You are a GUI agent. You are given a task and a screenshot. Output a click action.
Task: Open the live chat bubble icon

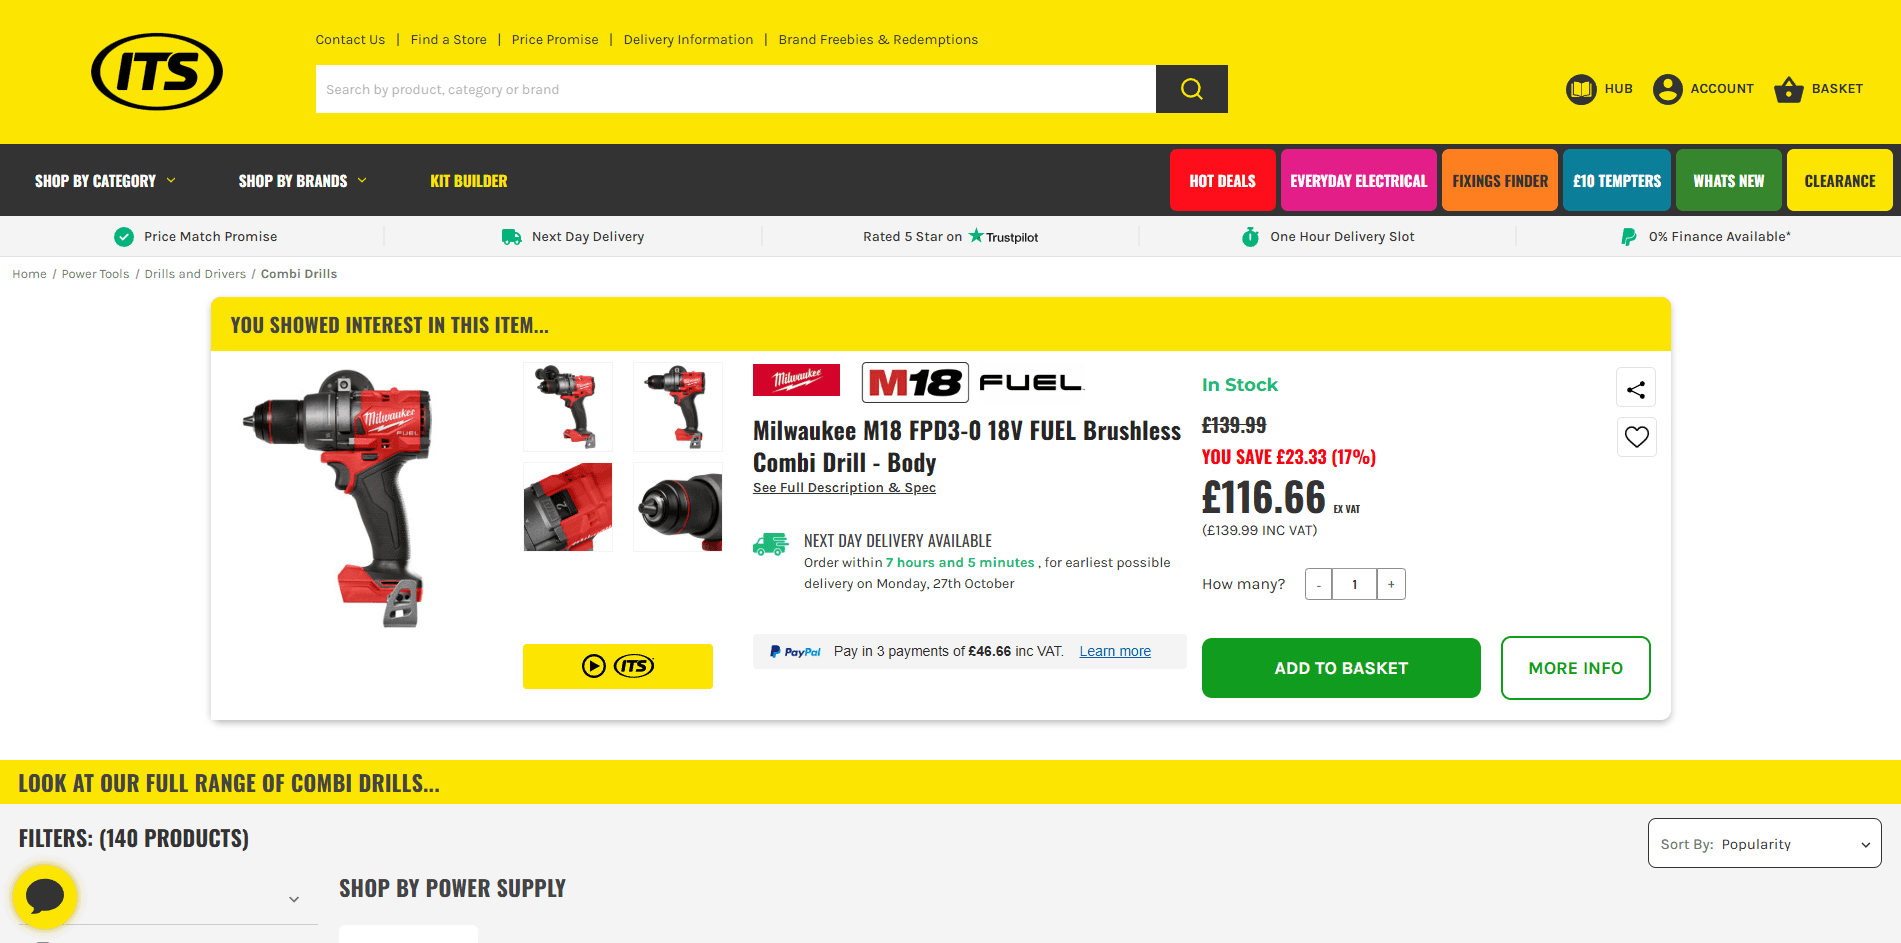[x=45, y=896]
